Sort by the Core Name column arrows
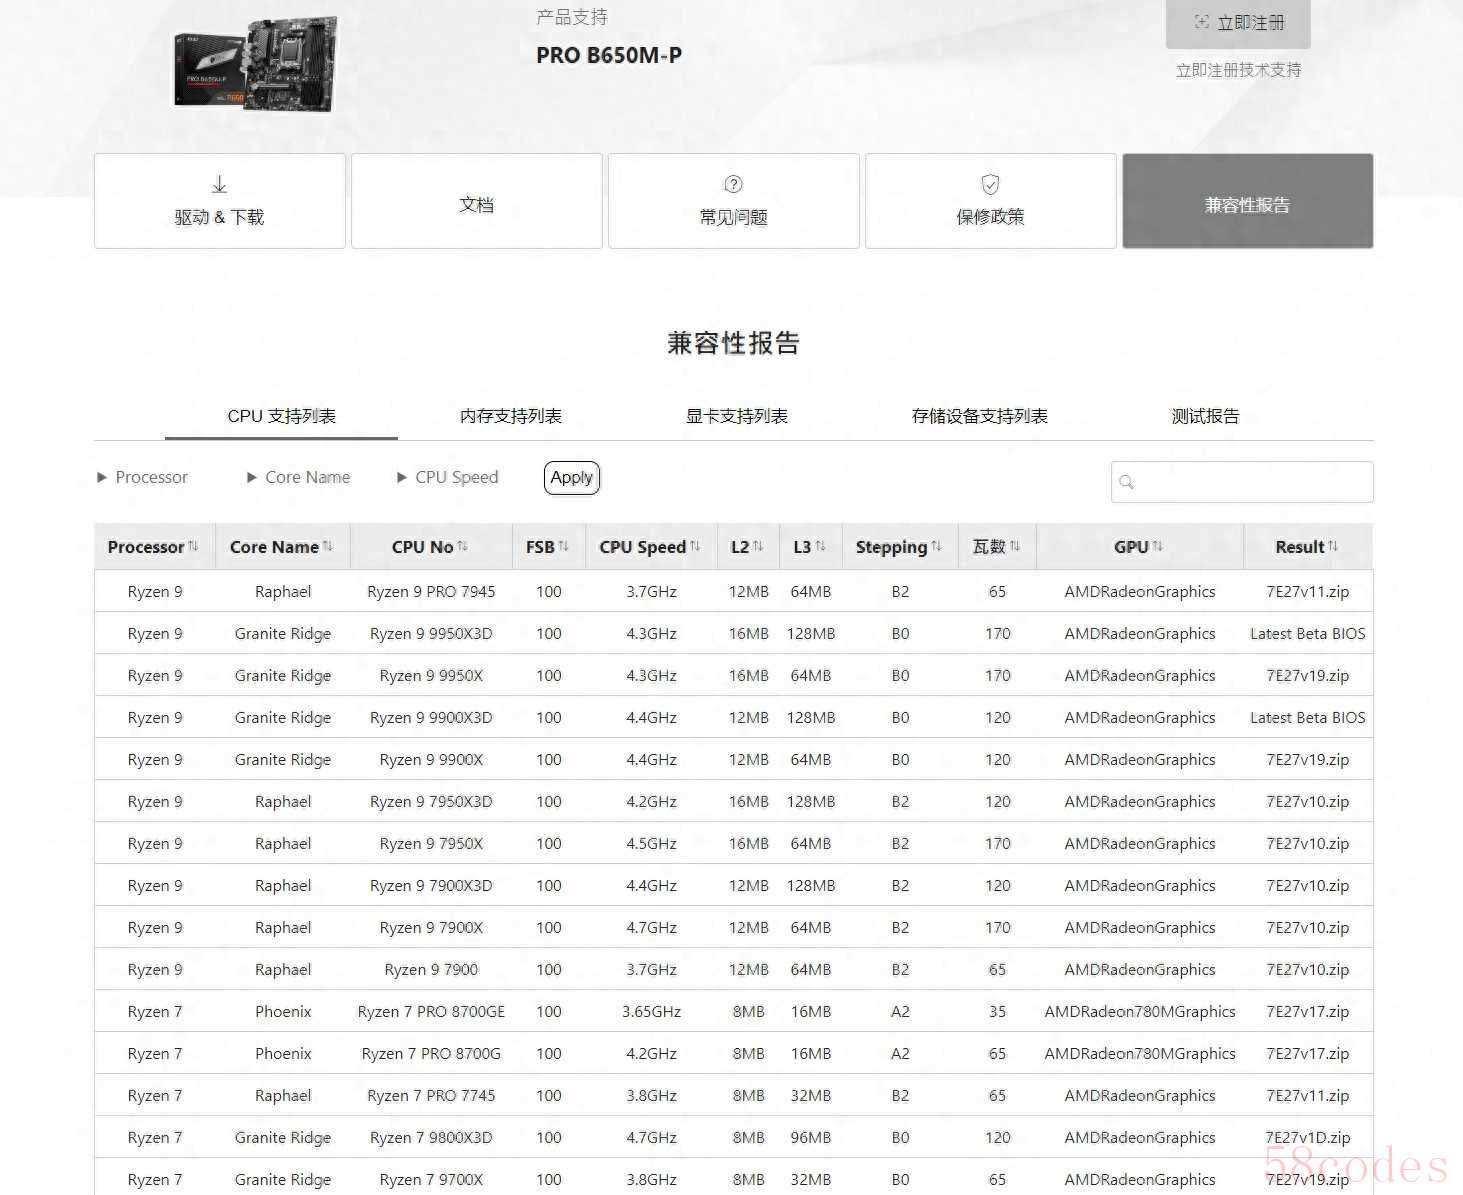The height and width of the screenshot is (1195, 1463). point(328,546)
